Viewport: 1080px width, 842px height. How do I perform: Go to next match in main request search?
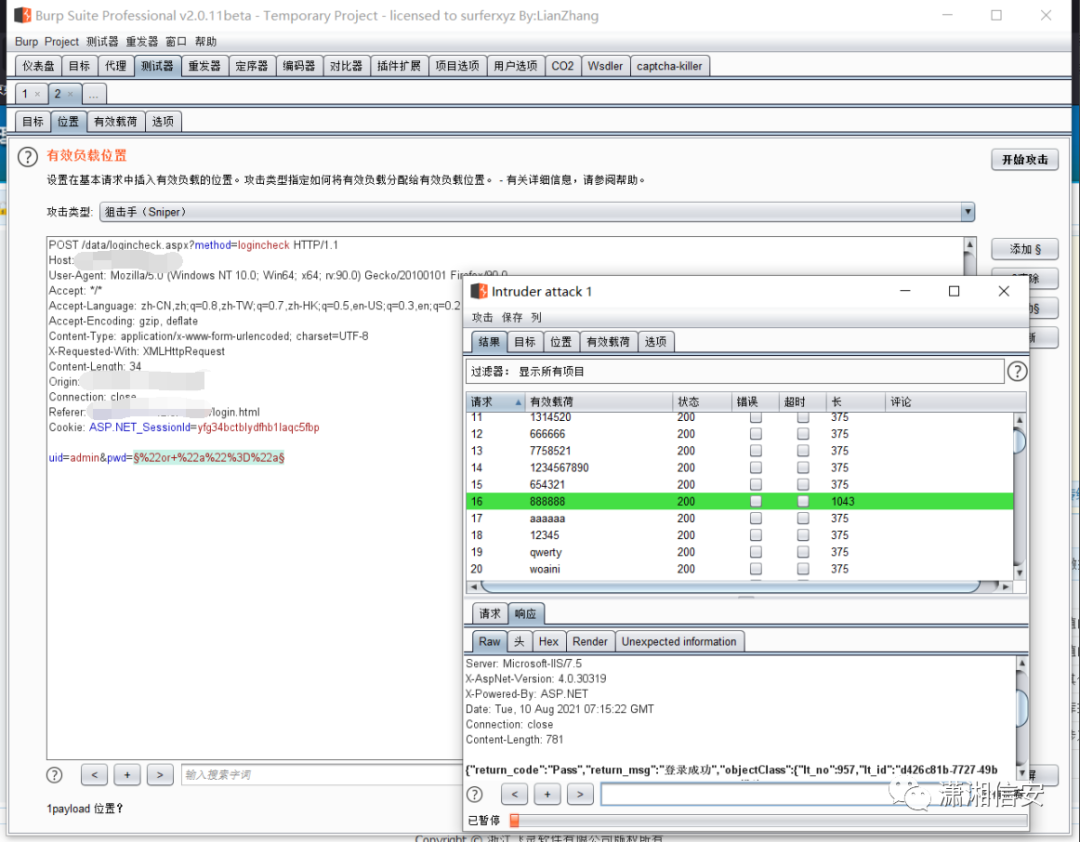tap(160, 775)
